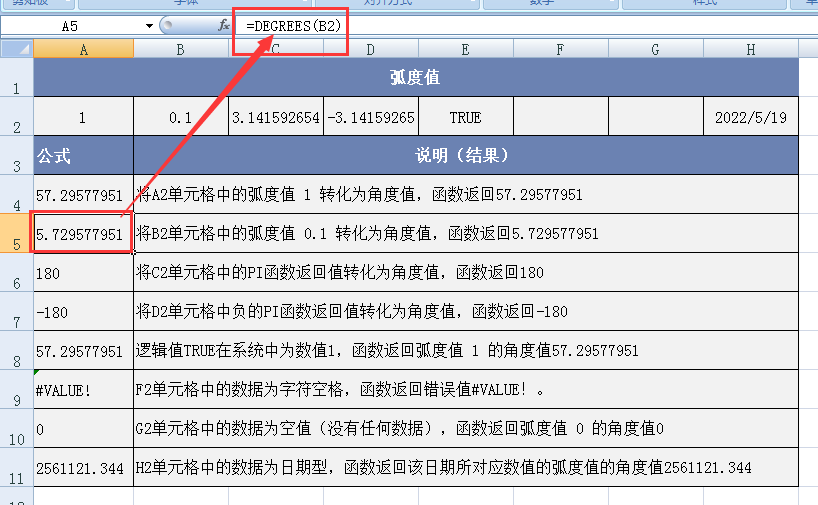Select cell A8 showing 57.29577951
818x505 pixels.
[83, 350]
